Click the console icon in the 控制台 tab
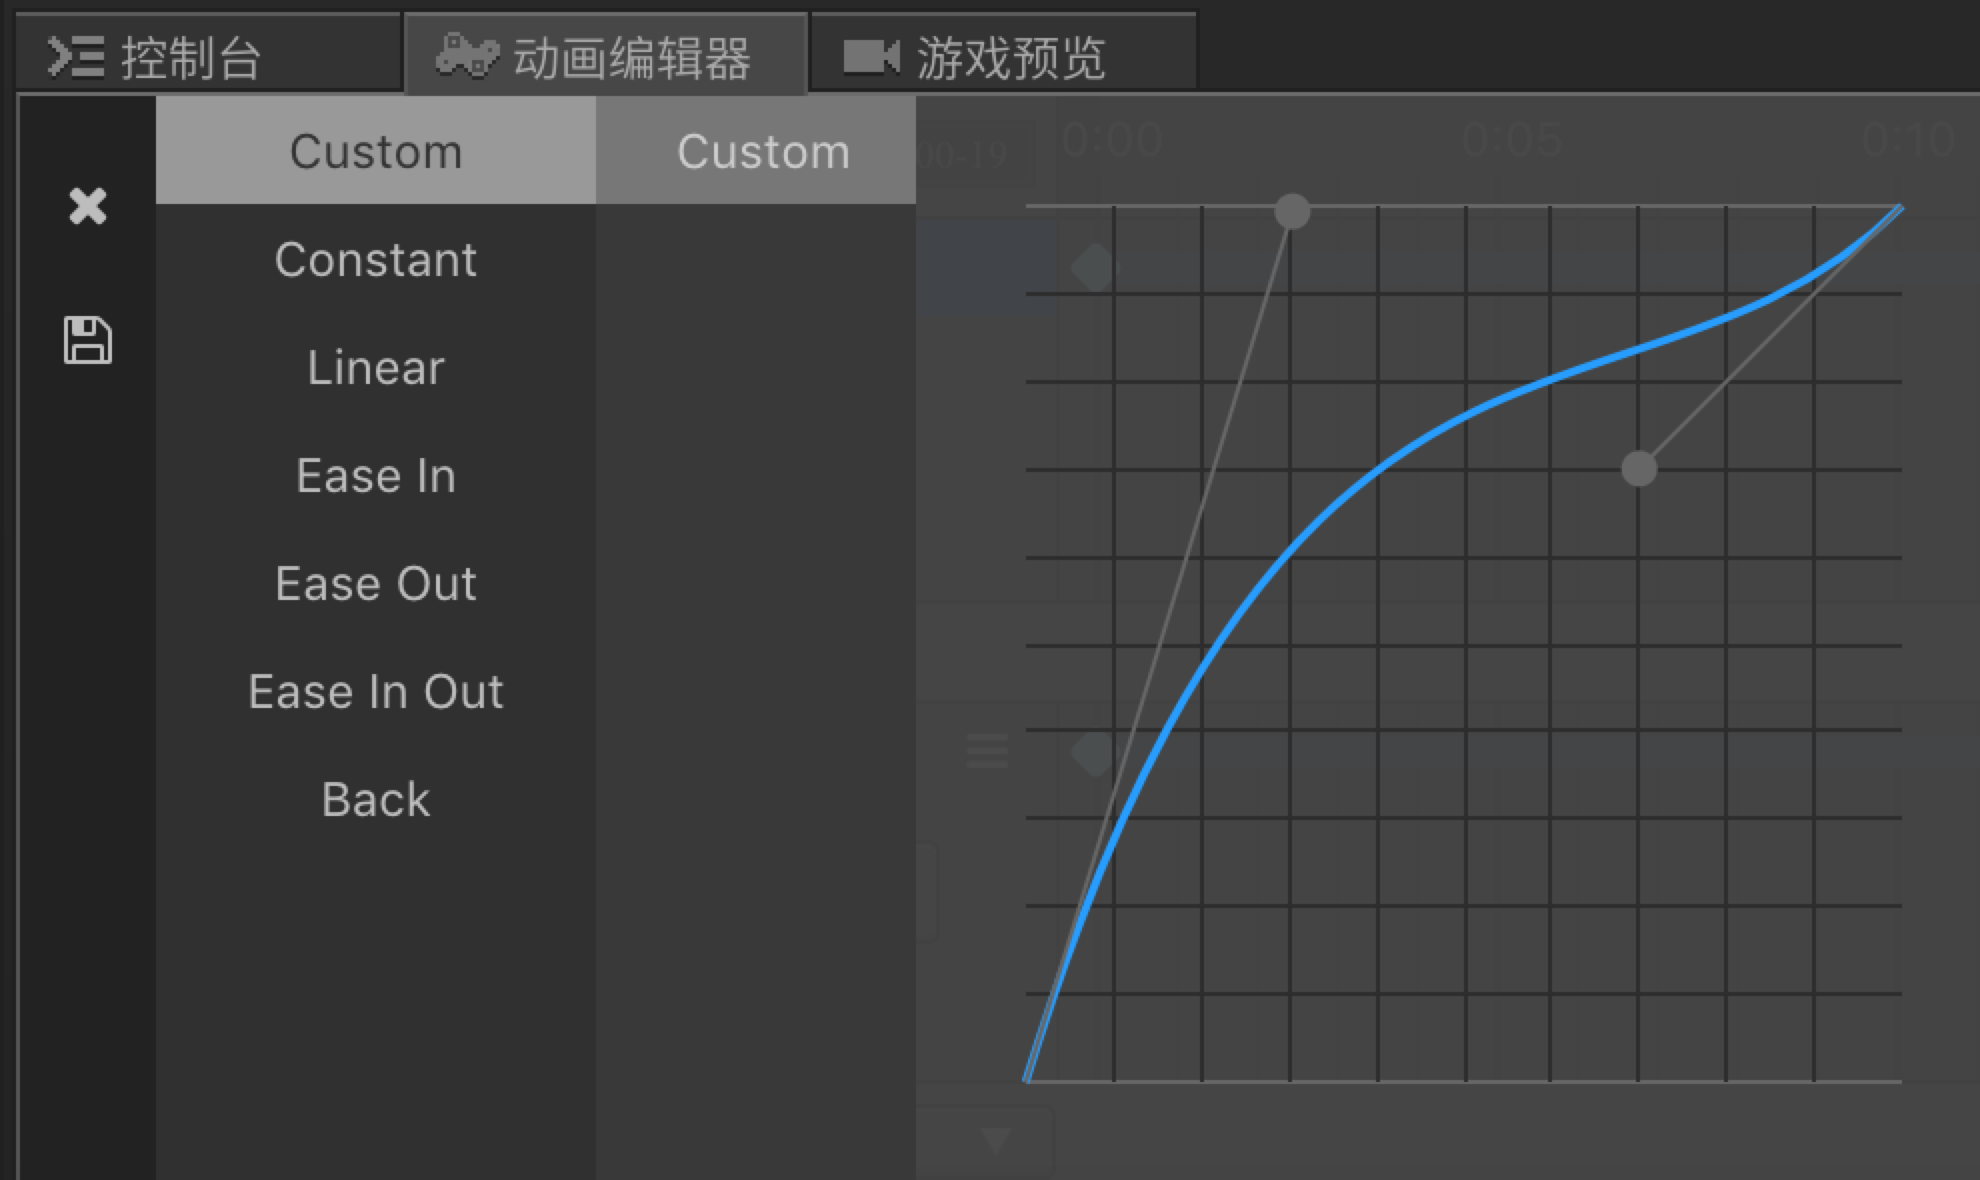This screenshot has width=1980, height=1180. (76, 57)
